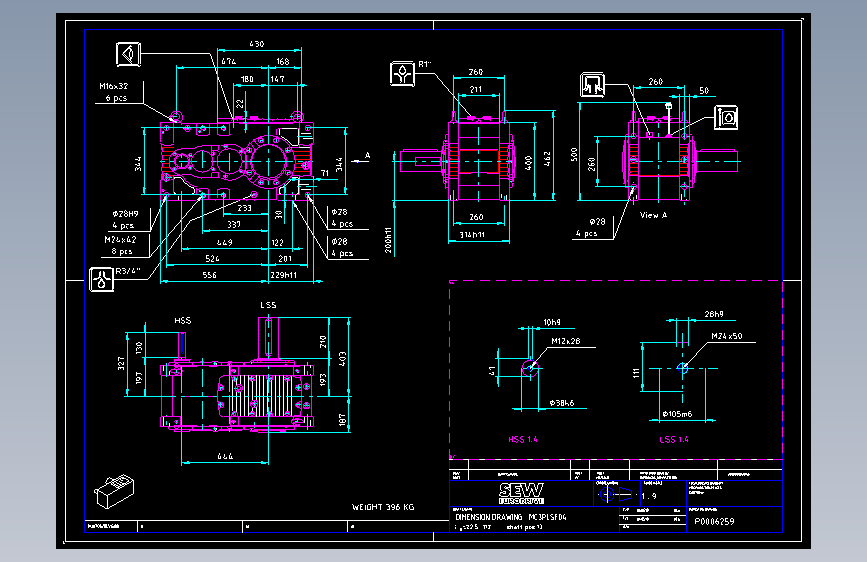Select the 197 vertical dimension

tap(138, 378)
